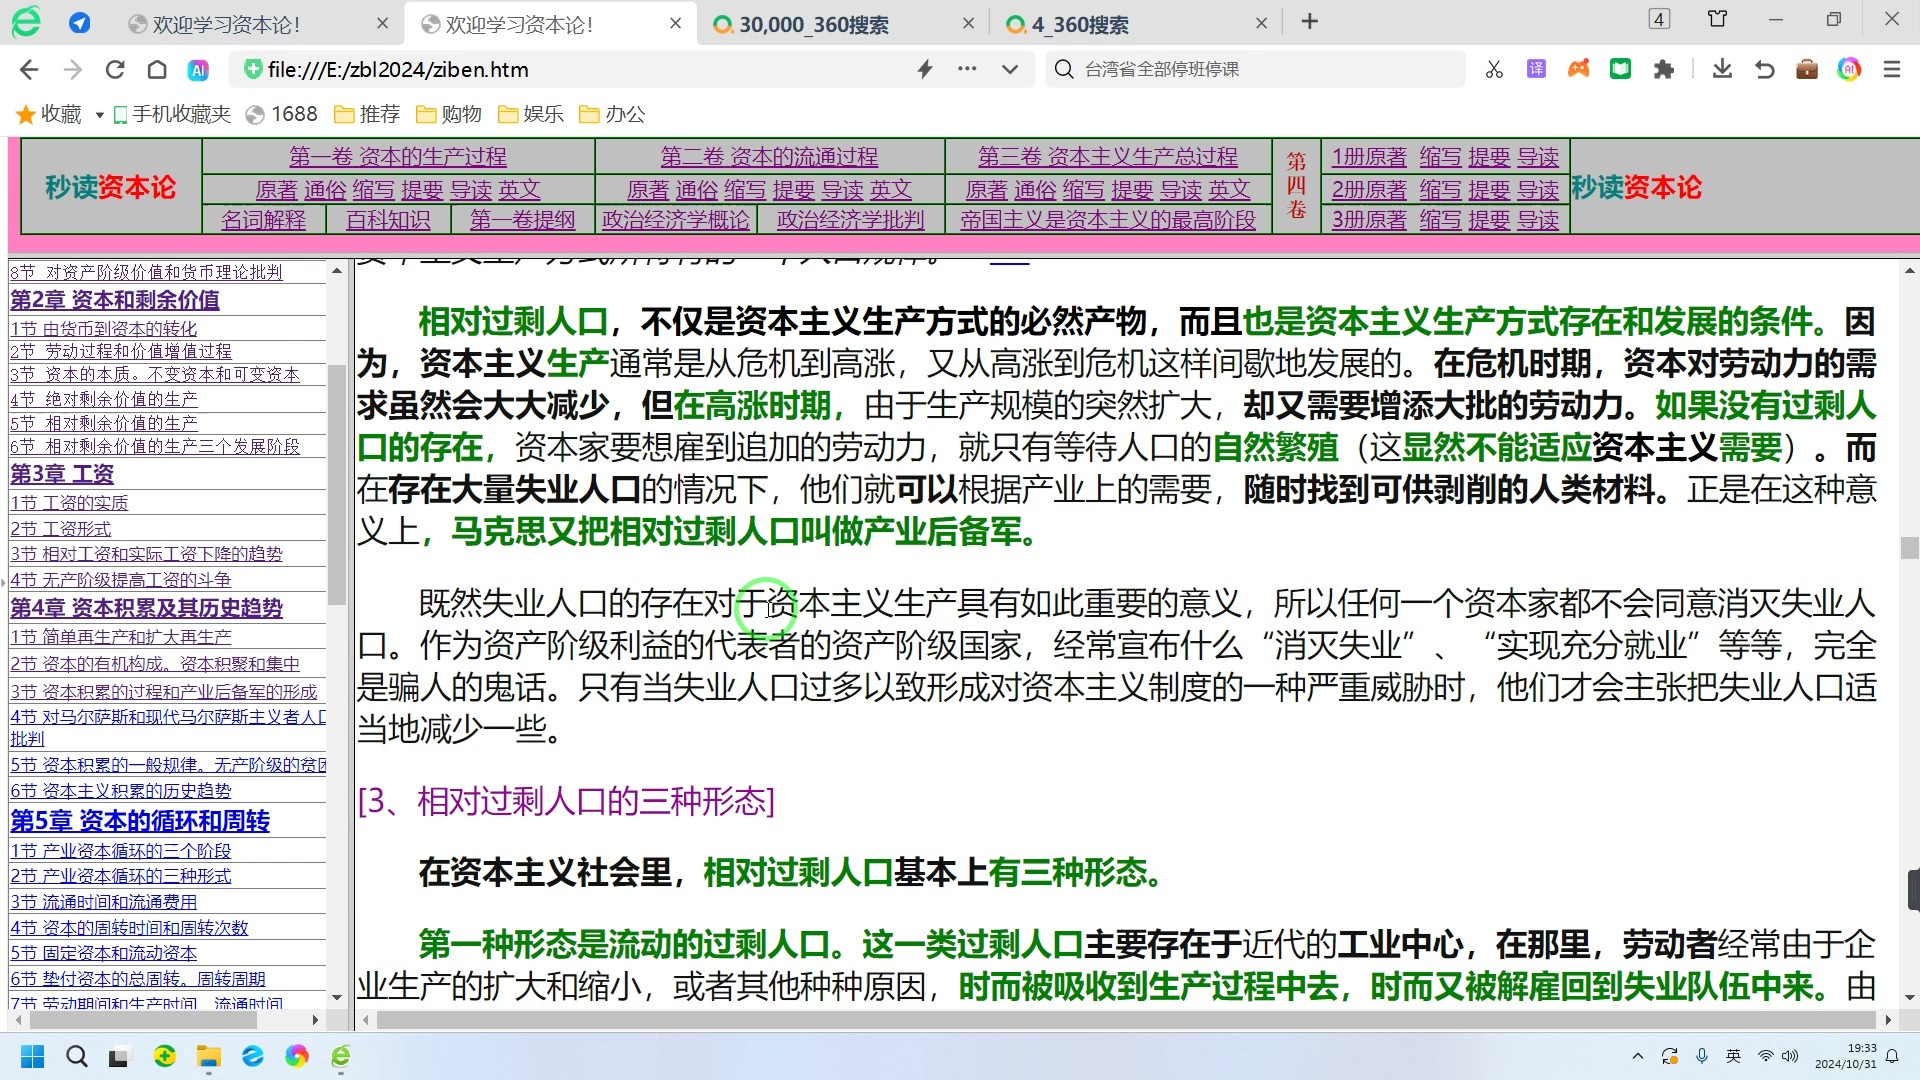The width and height of the screenshot is (1920, 1080).
Task: Click the green shield extension icon
Action: pyautogui.click(x=1620, y=69)
